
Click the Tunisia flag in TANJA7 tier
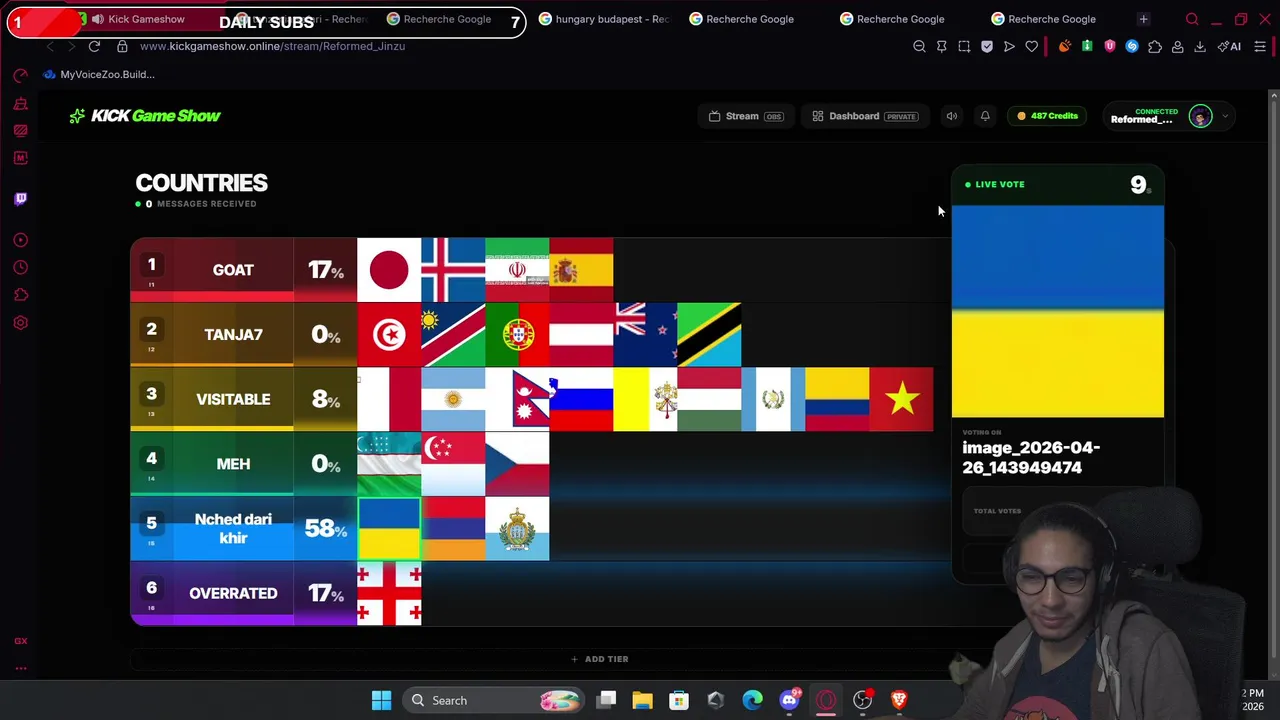(x=389, y=334)
